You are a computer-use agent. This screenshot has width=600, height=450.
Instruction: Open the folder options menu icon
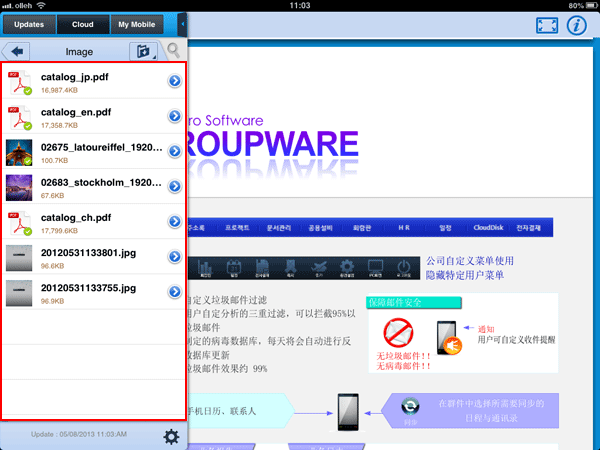click(144, 50)
